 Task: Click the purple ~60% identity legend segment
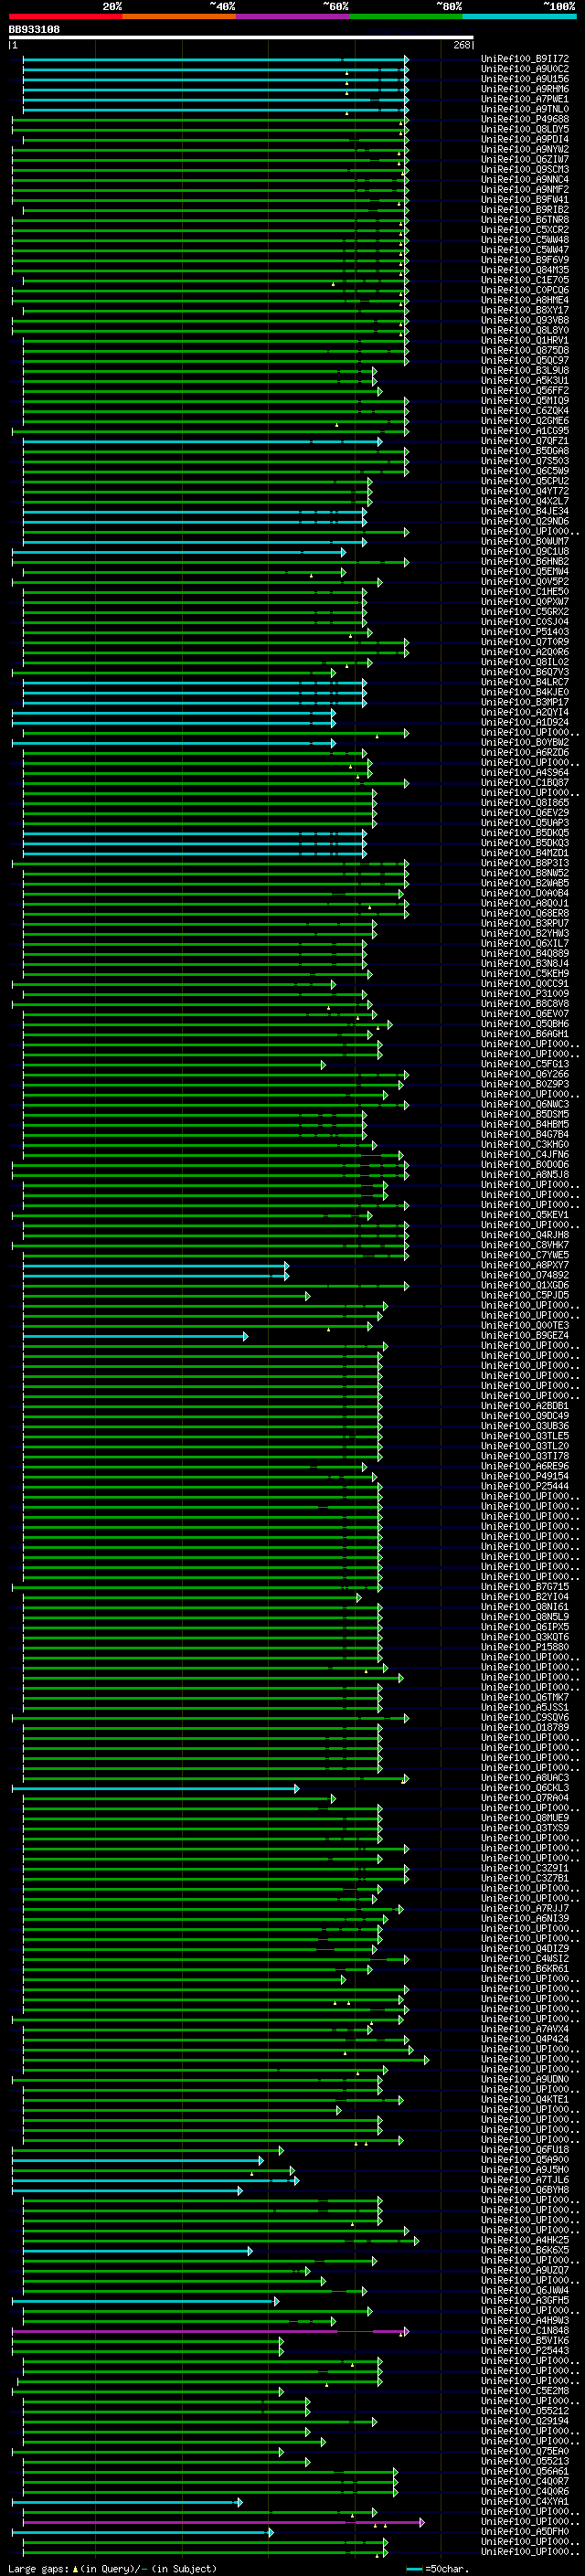click(x=293, y=16)
